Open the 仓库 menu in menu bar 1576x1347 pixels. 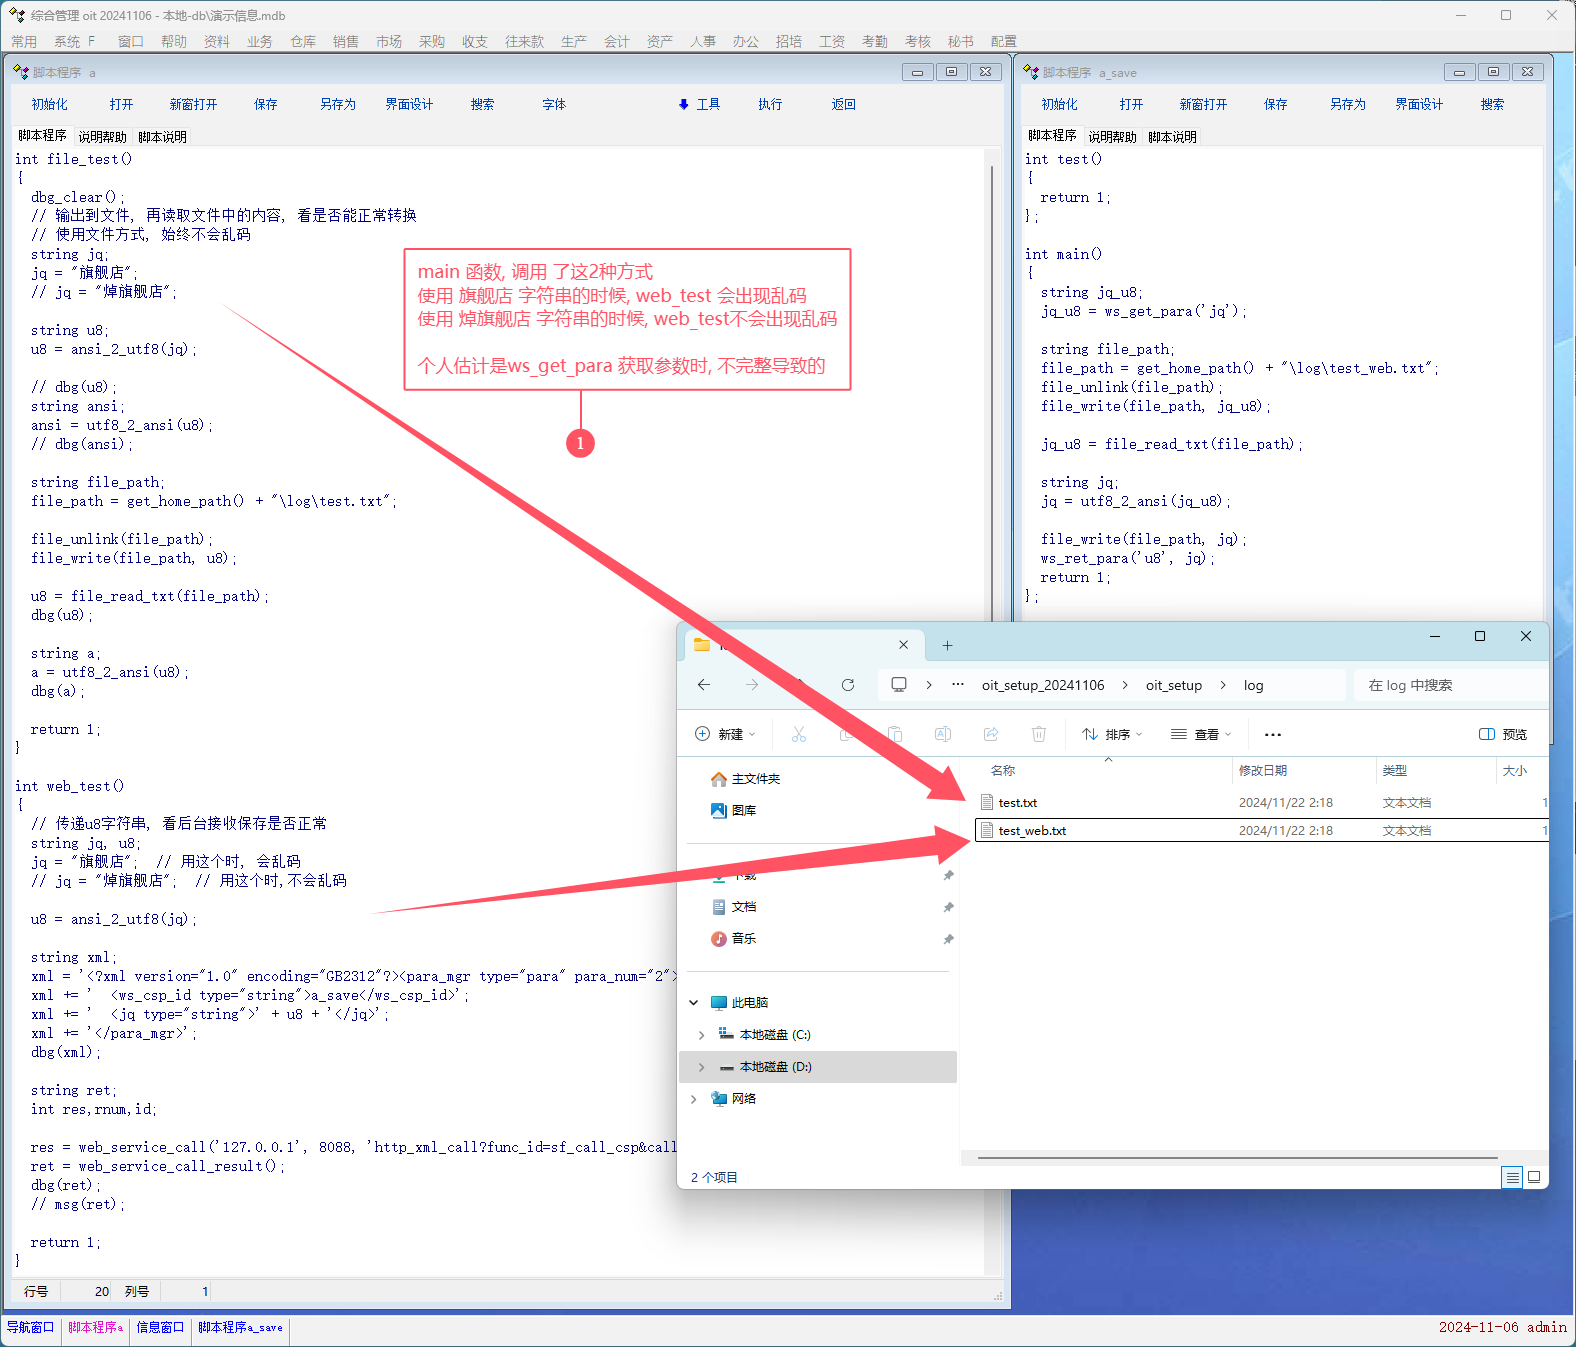303,41
